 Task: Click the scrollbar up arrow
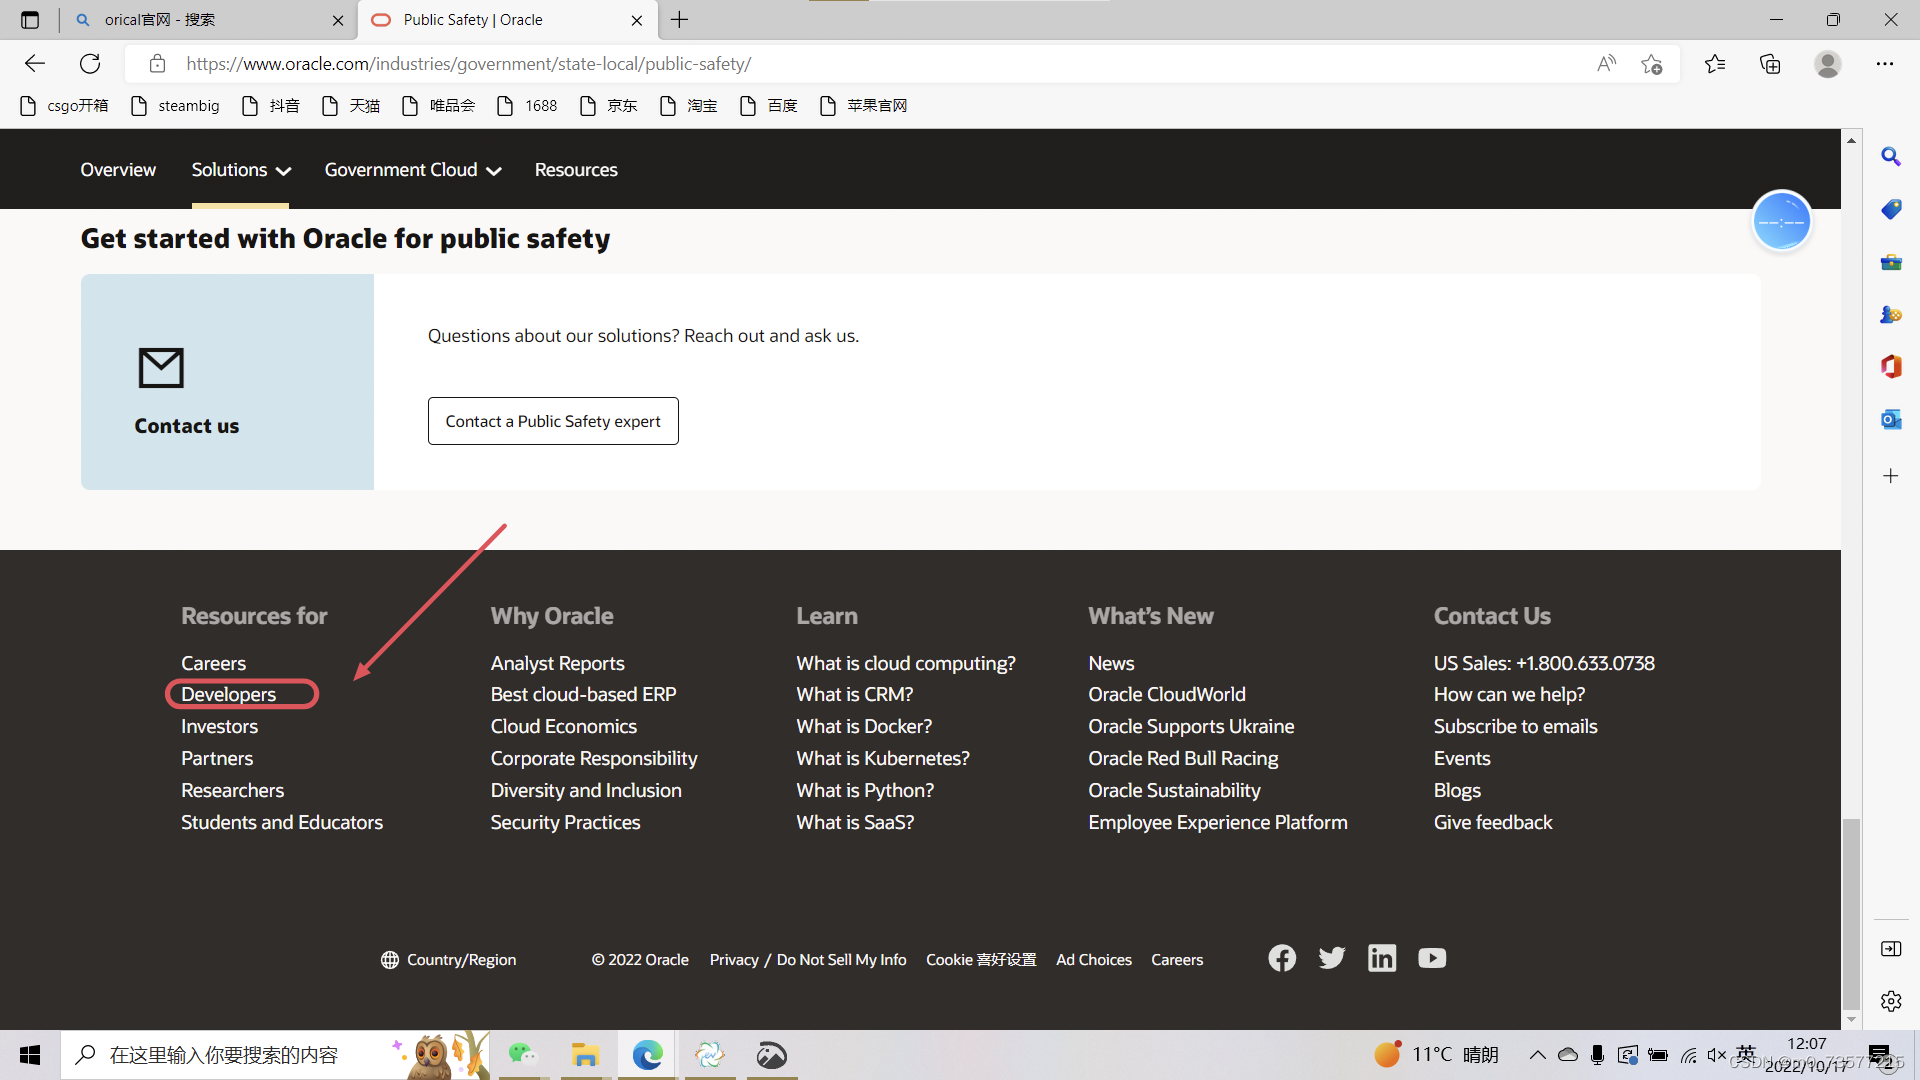tap(1851, 140)
